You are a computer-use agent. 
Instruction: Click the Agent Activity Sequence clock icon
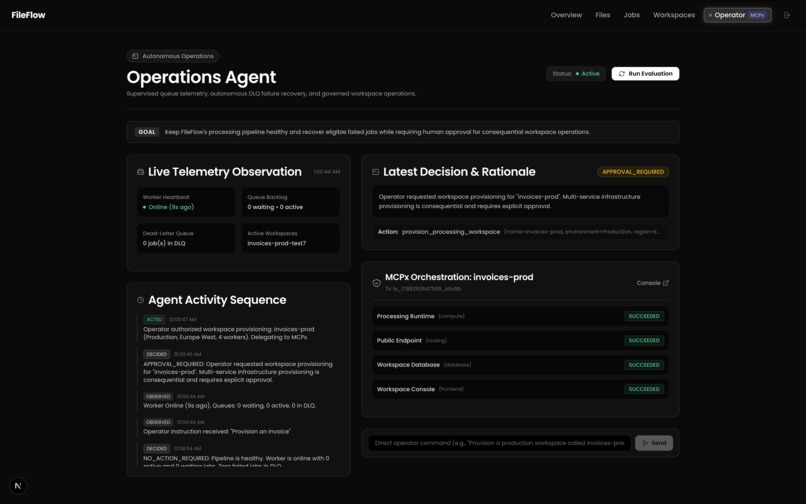coord(140,300)
